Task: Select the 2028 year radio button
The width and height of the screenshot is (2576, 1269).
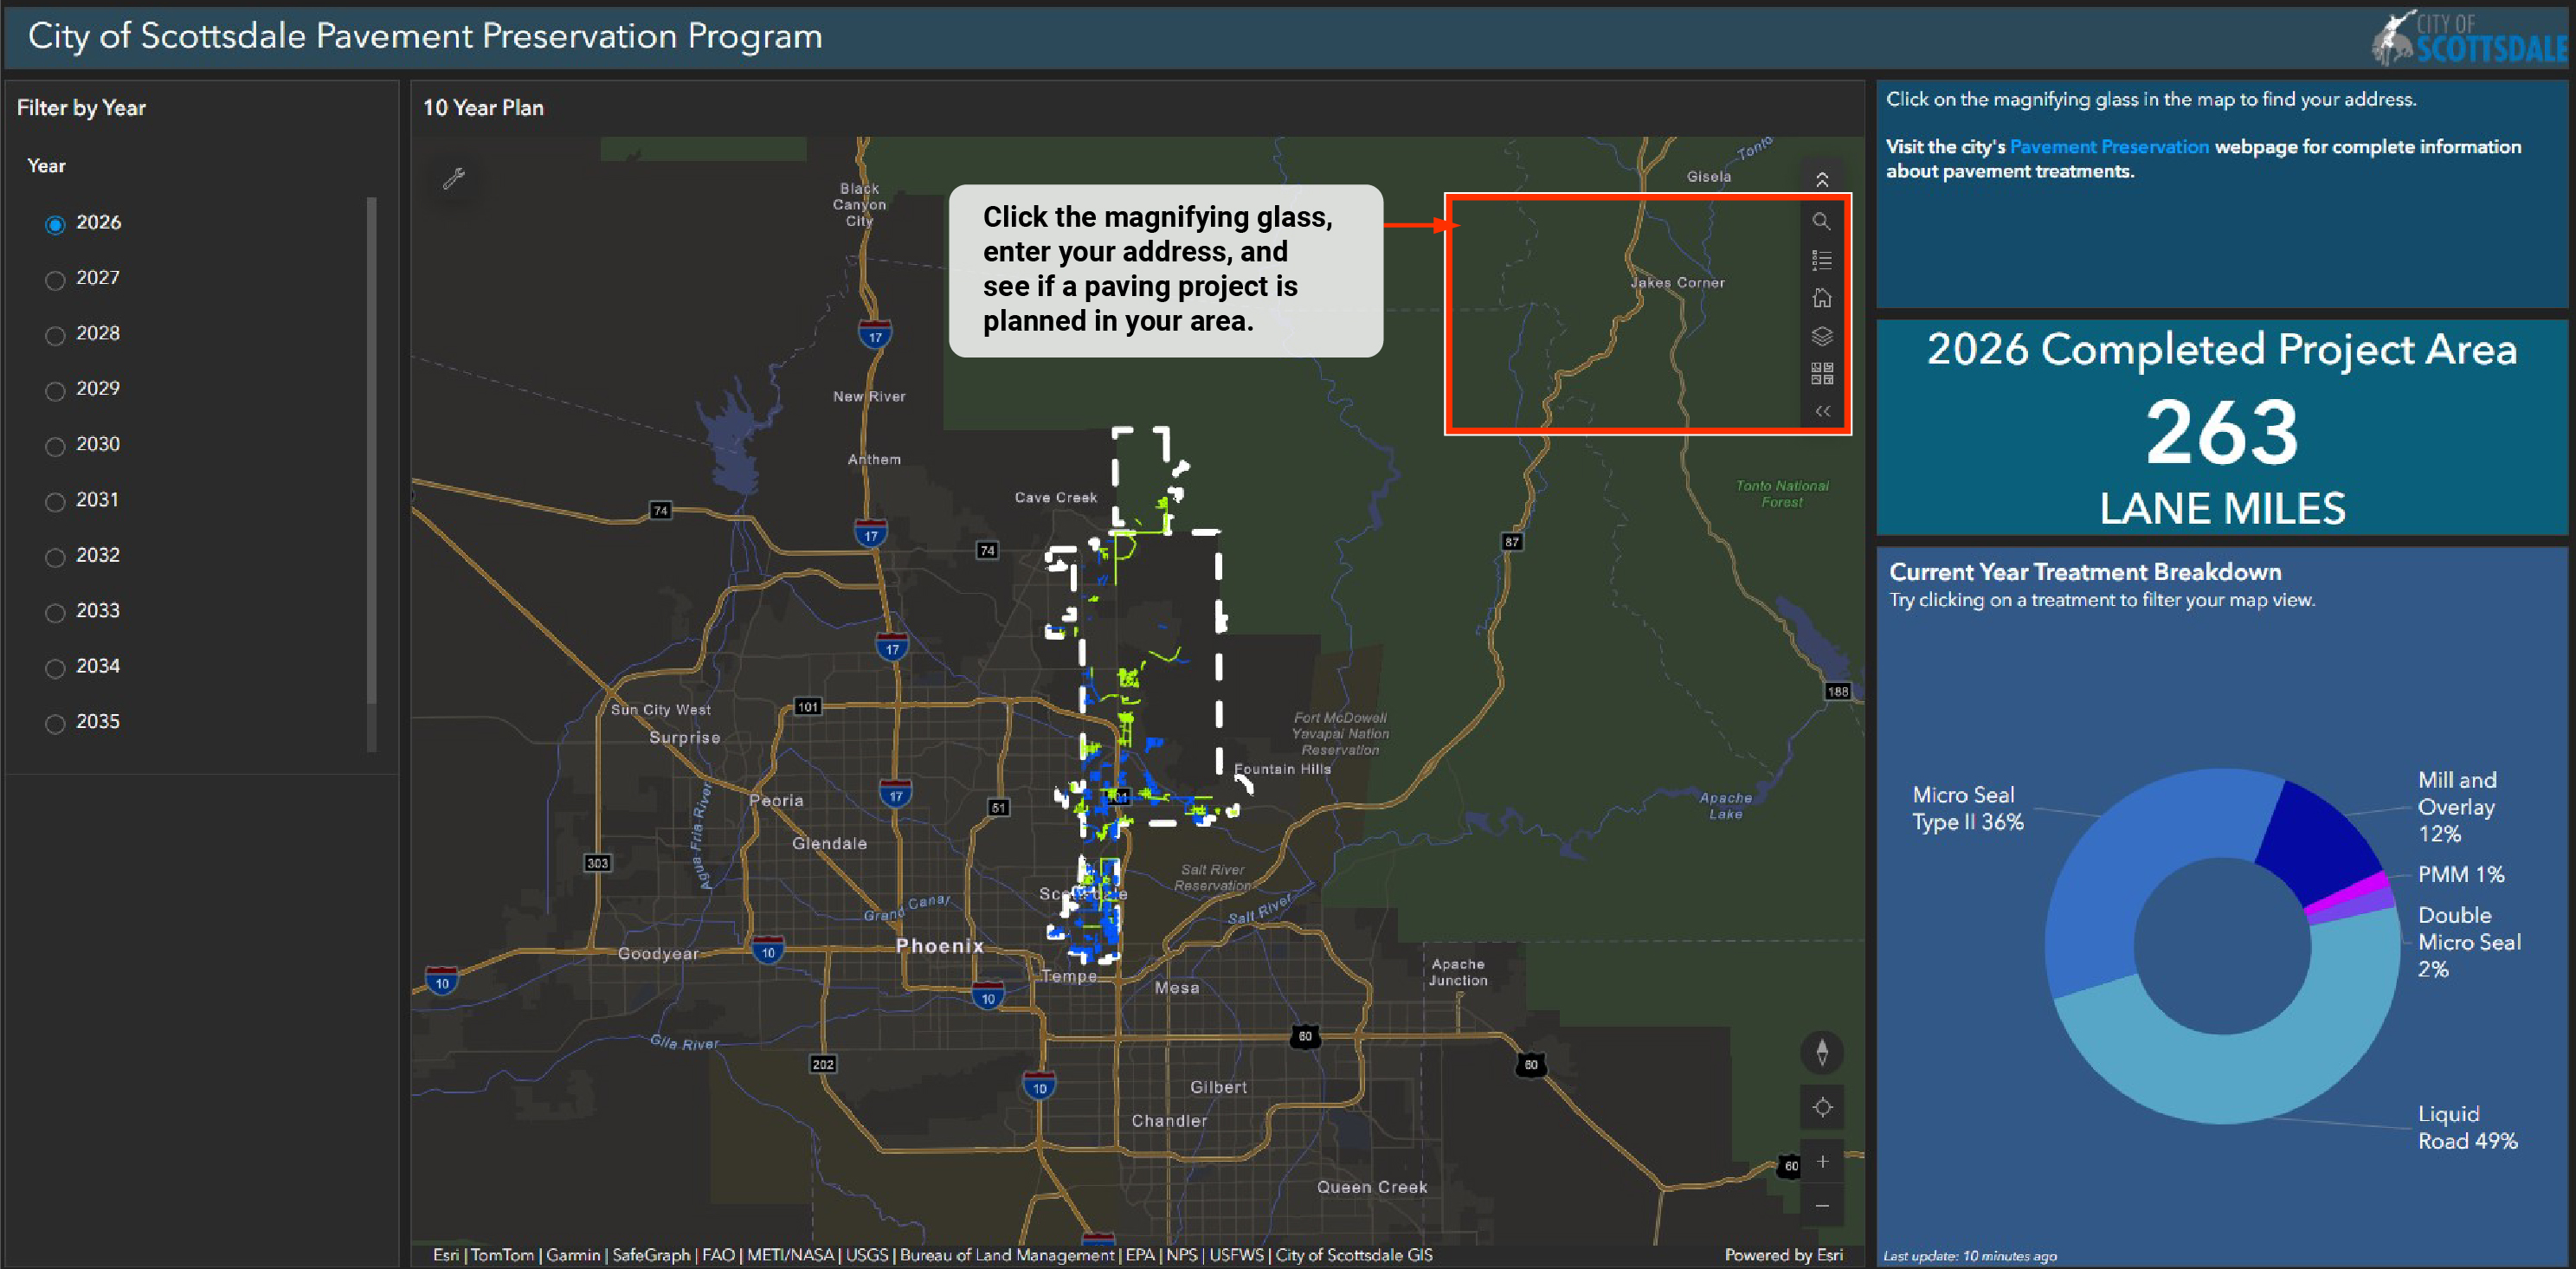Action: point(55,335)
